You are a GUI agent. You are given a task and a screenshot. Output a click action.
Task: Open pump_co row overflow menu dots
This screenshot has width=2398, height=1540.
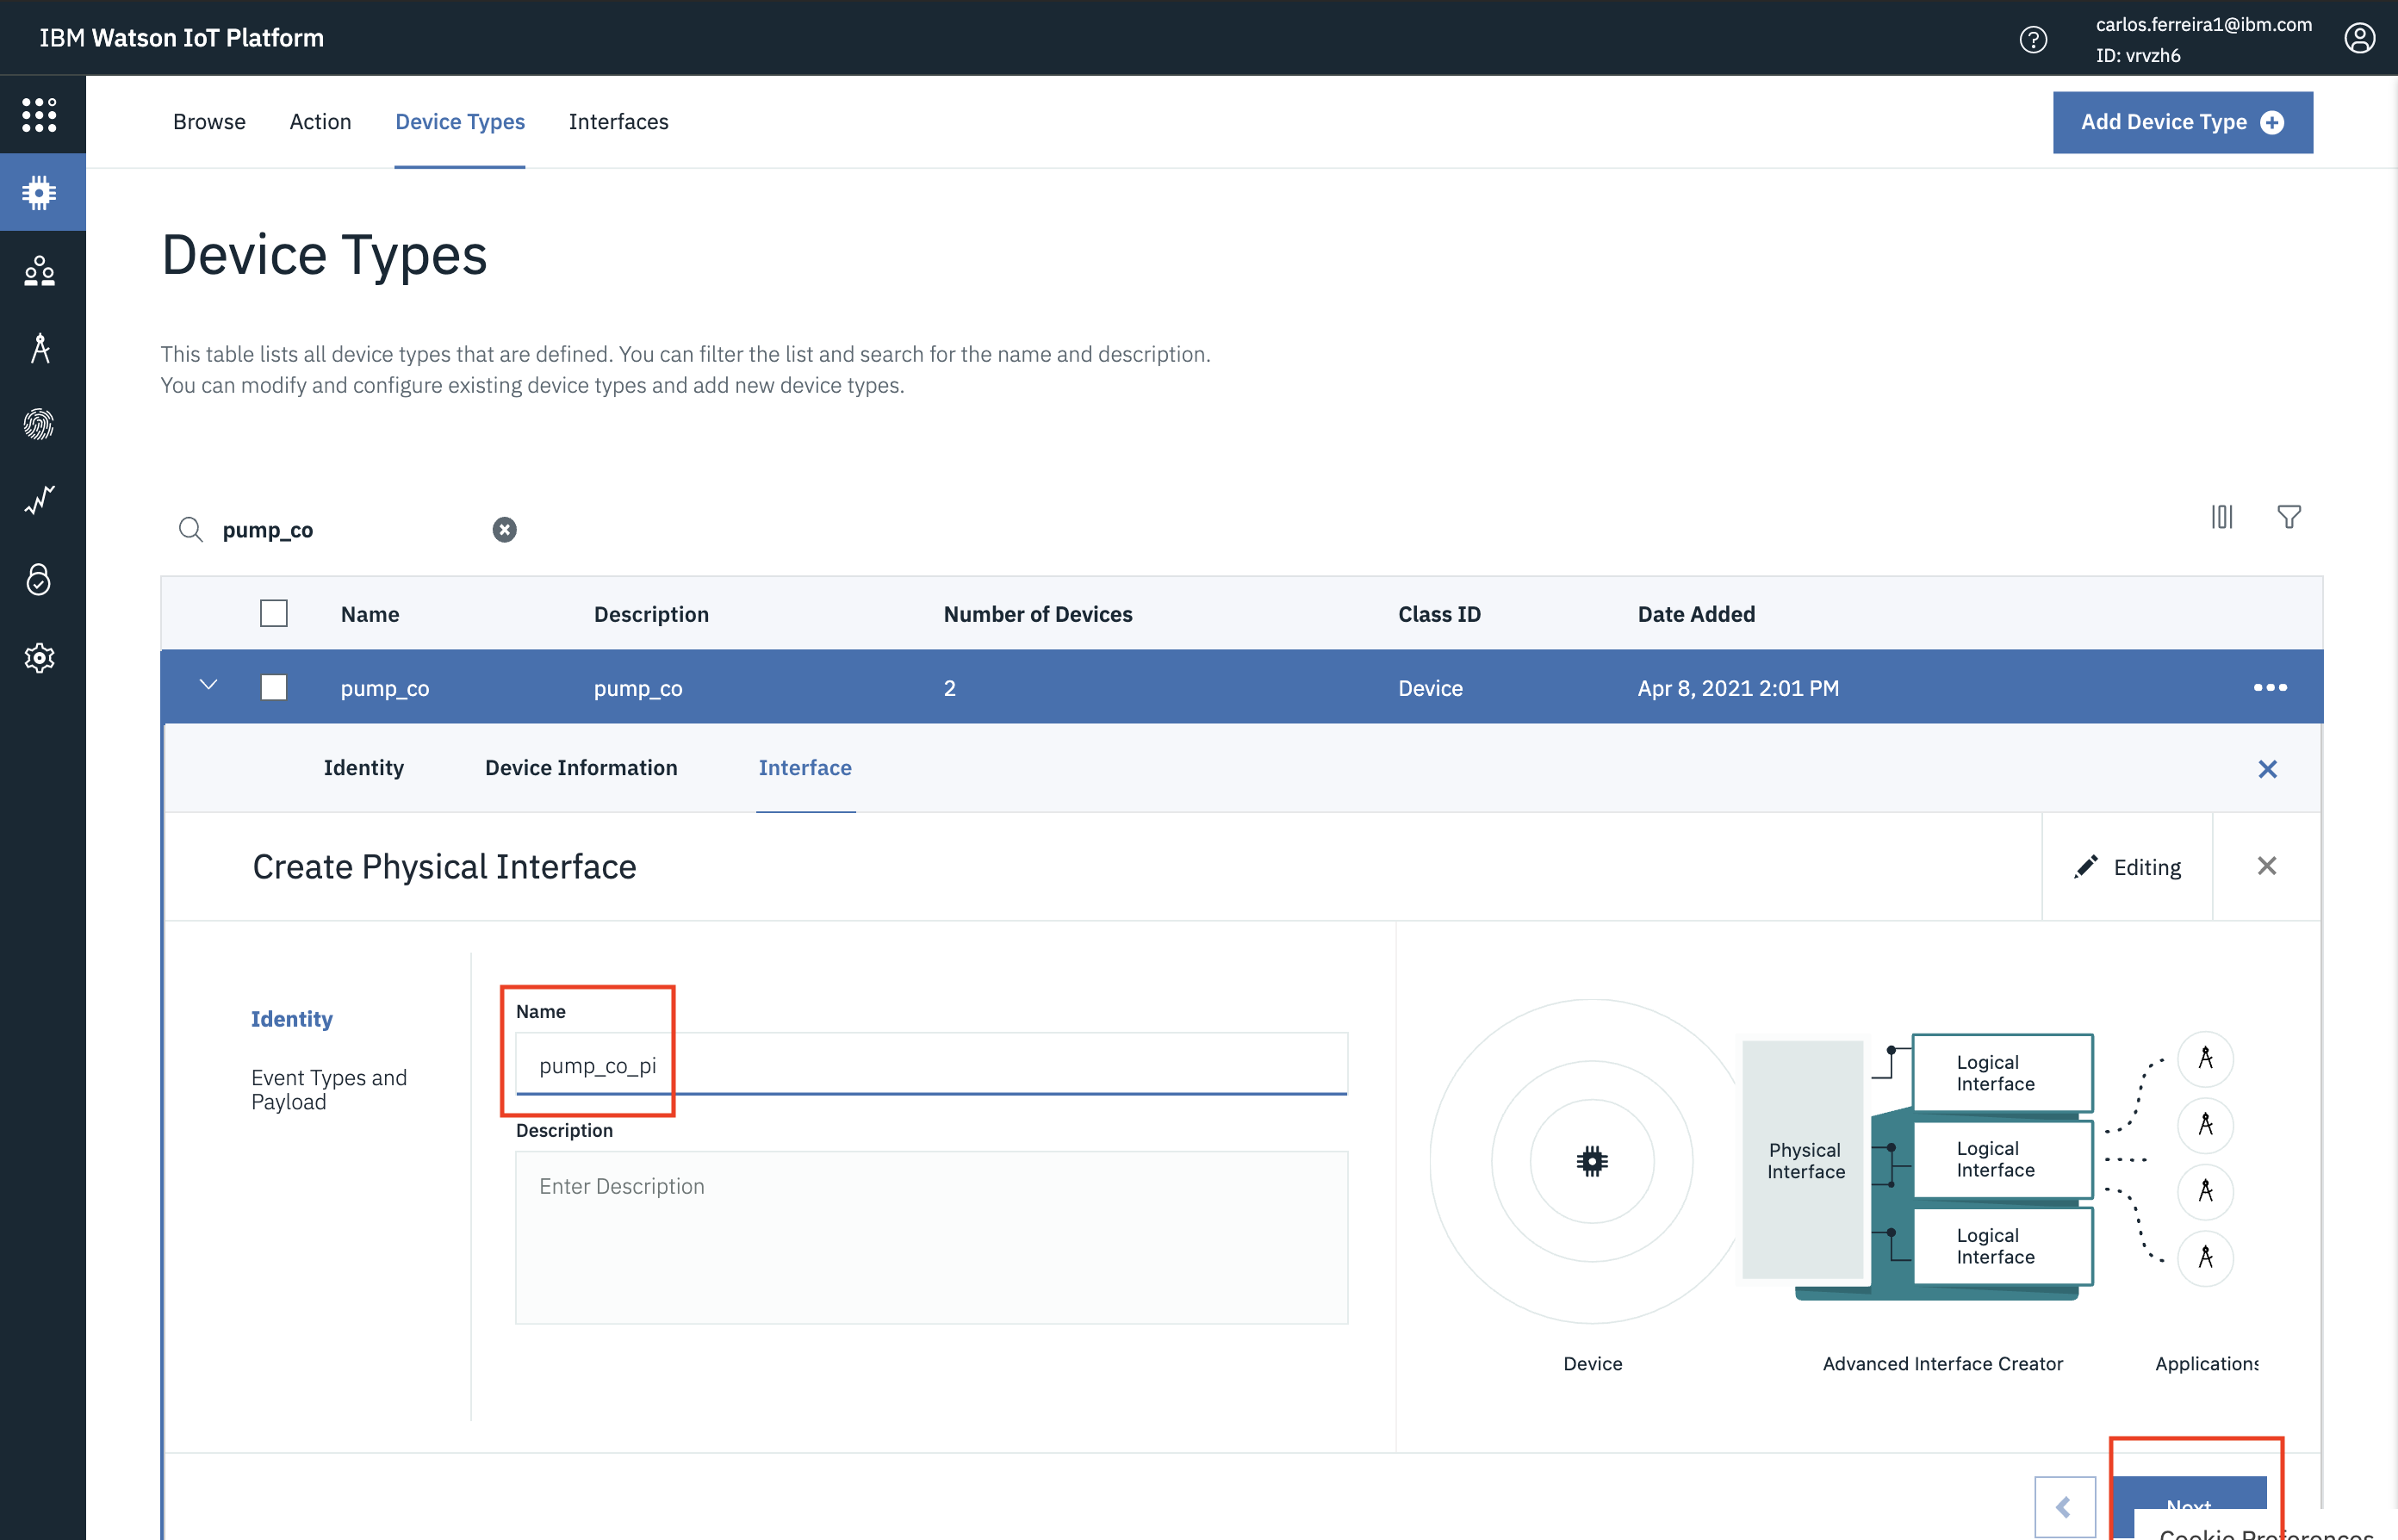click(x=2270, y=687)
